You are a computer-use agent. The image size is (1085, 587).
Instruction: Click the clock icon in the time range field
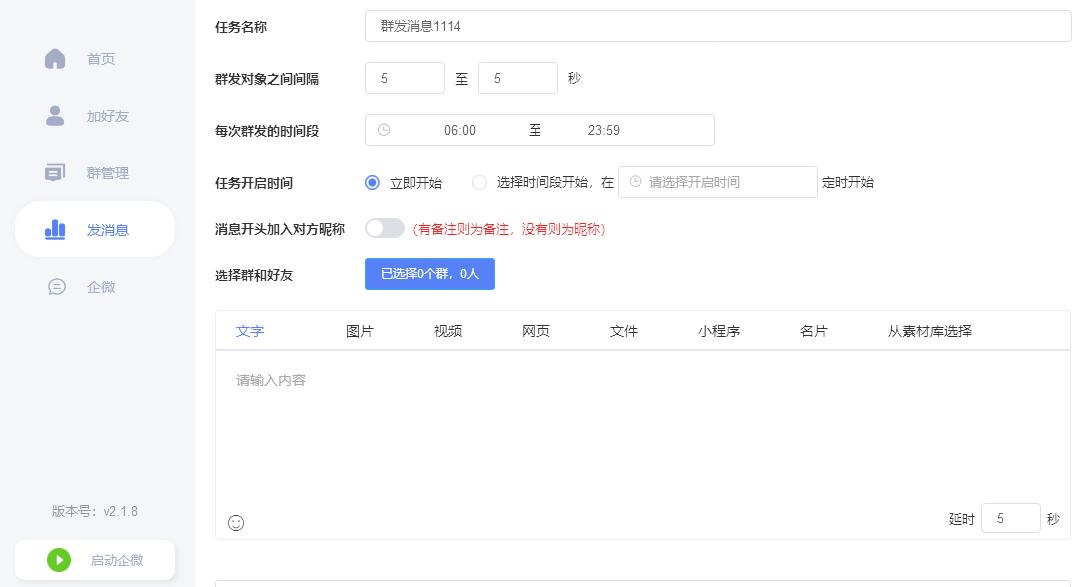(384, 130)
